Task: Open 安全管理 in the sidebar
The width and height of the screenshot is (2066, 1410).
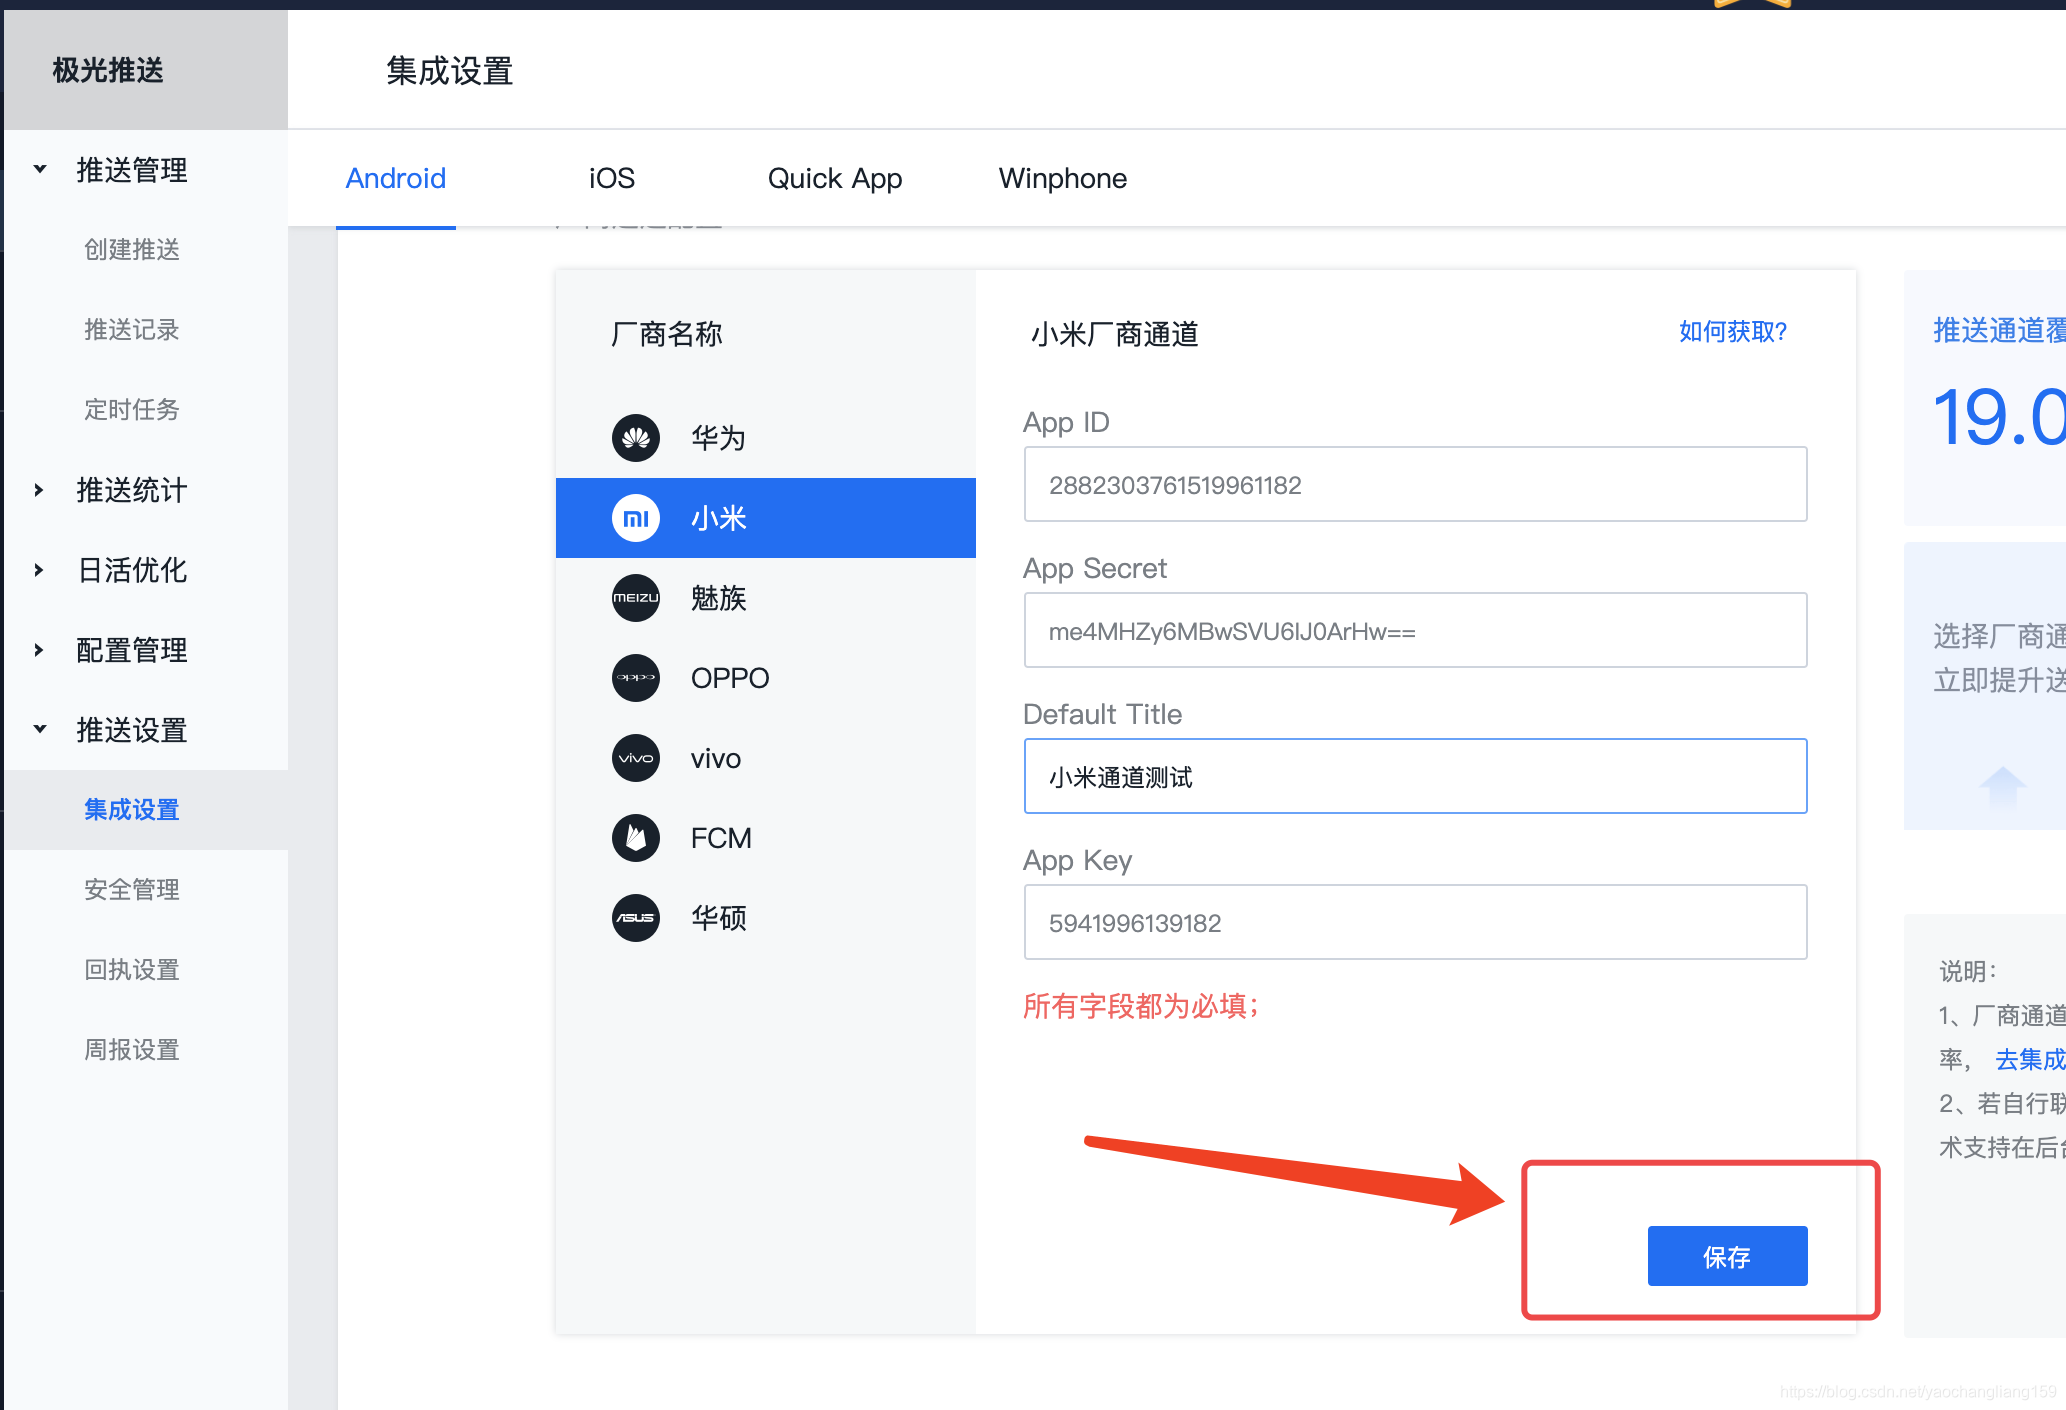Action: pos(132,890)
